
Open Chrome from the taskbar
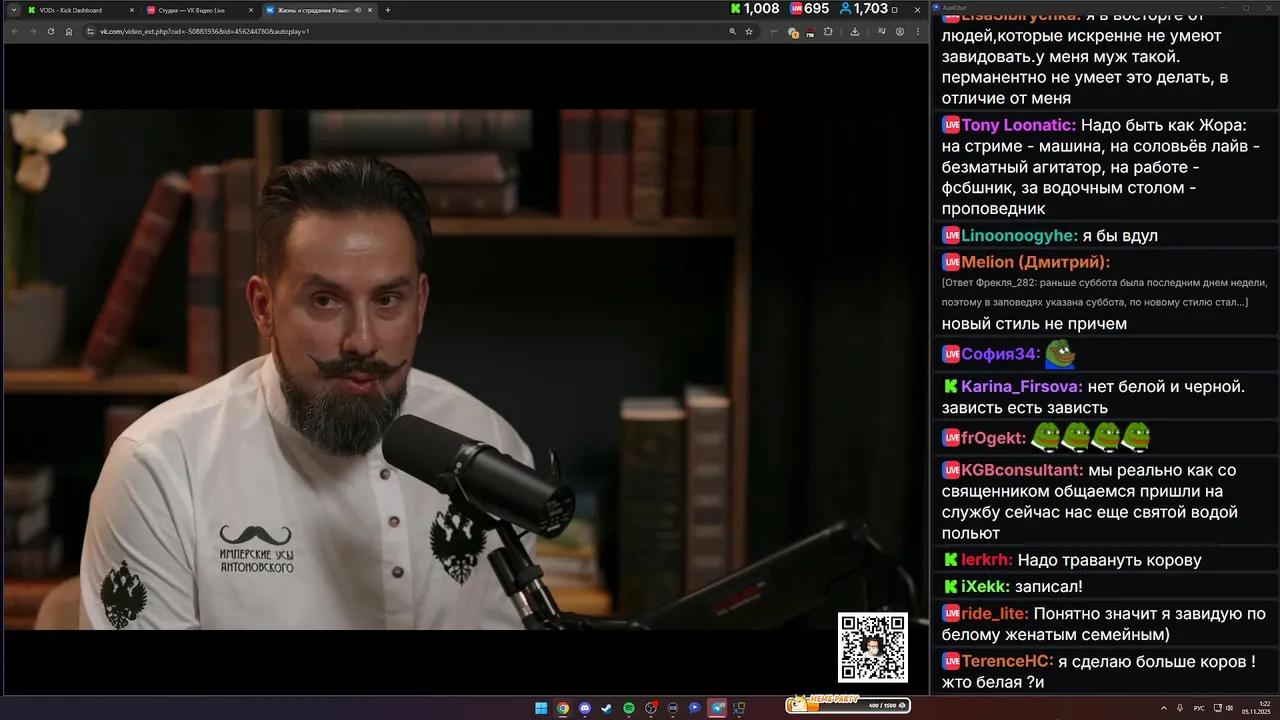click(x=563, y=708)
